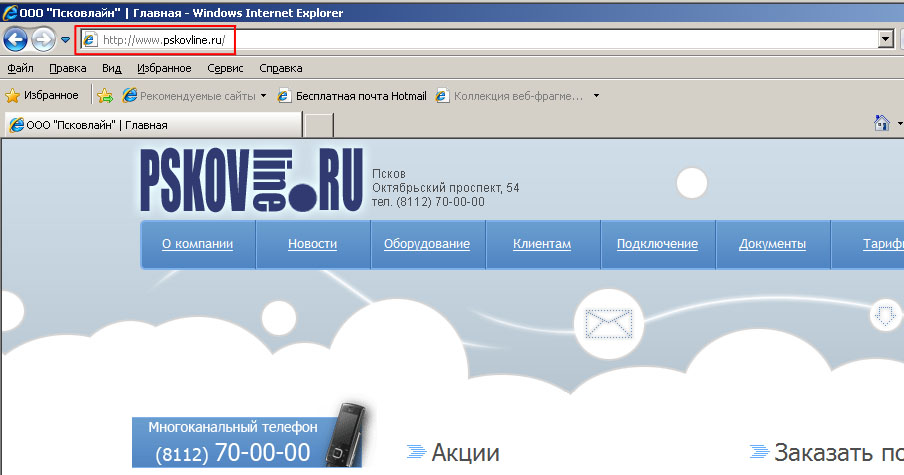Open the Справка menu

pos(281,68)
